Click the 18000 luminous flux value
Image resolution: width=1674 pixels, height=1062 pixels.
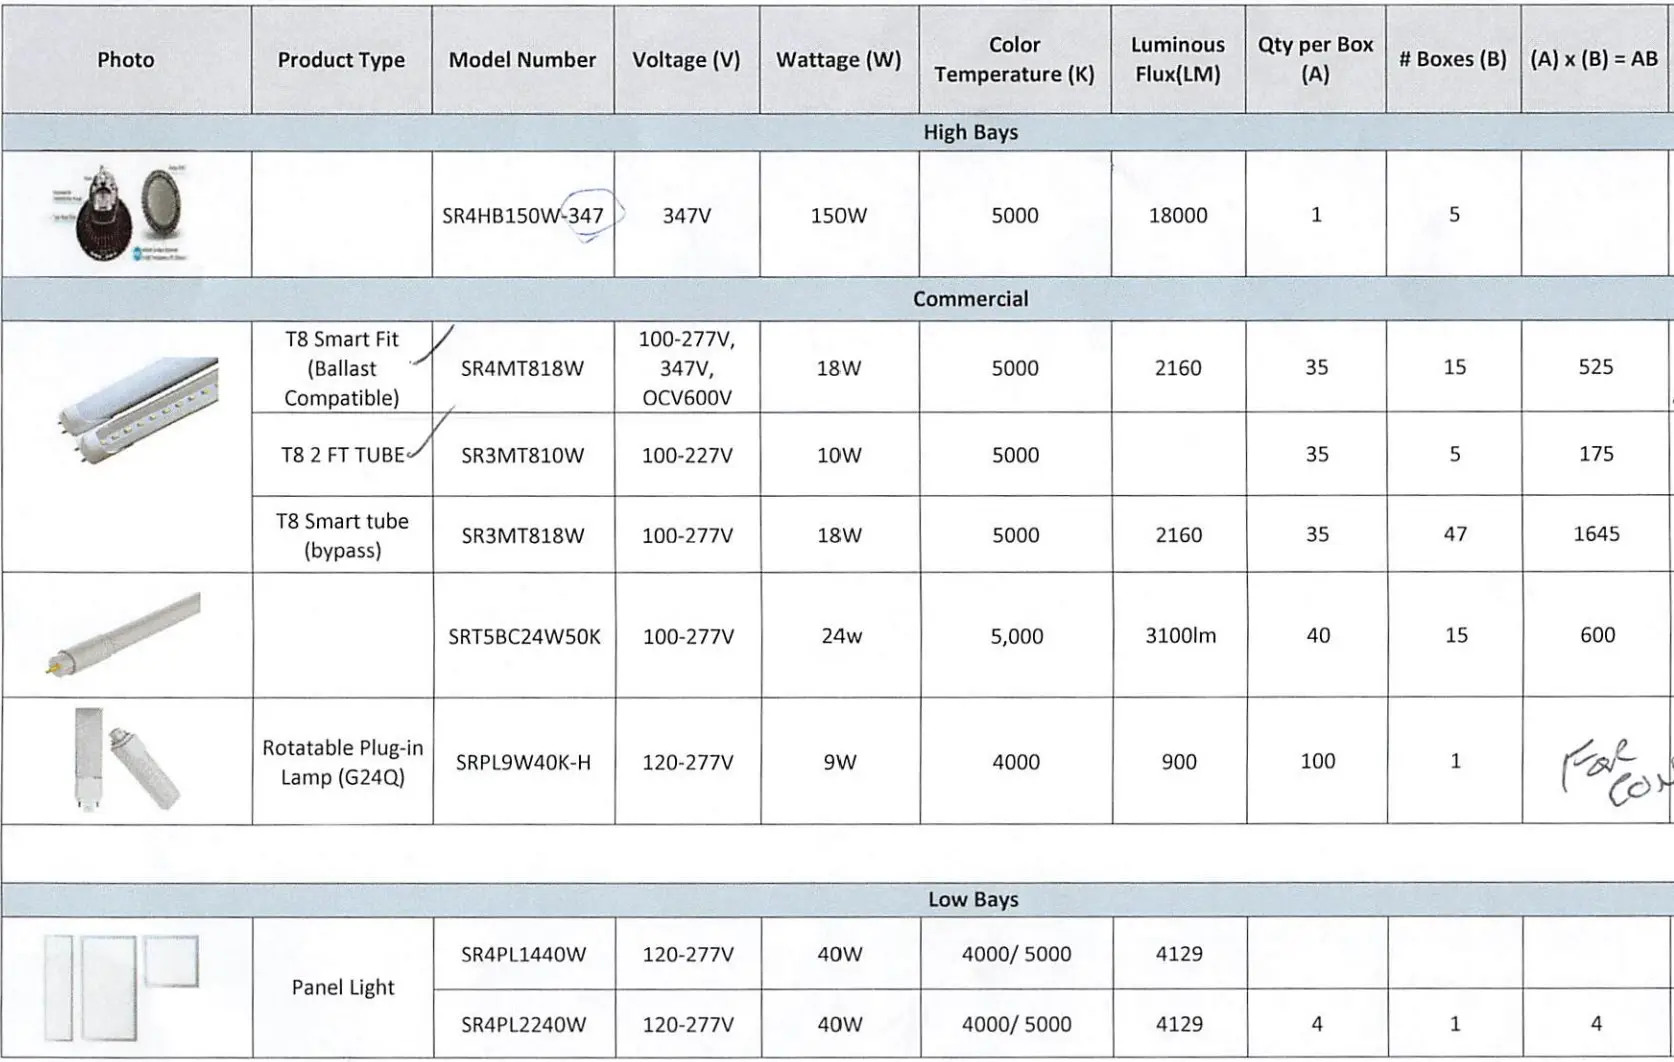click(x=1178, y=215)
